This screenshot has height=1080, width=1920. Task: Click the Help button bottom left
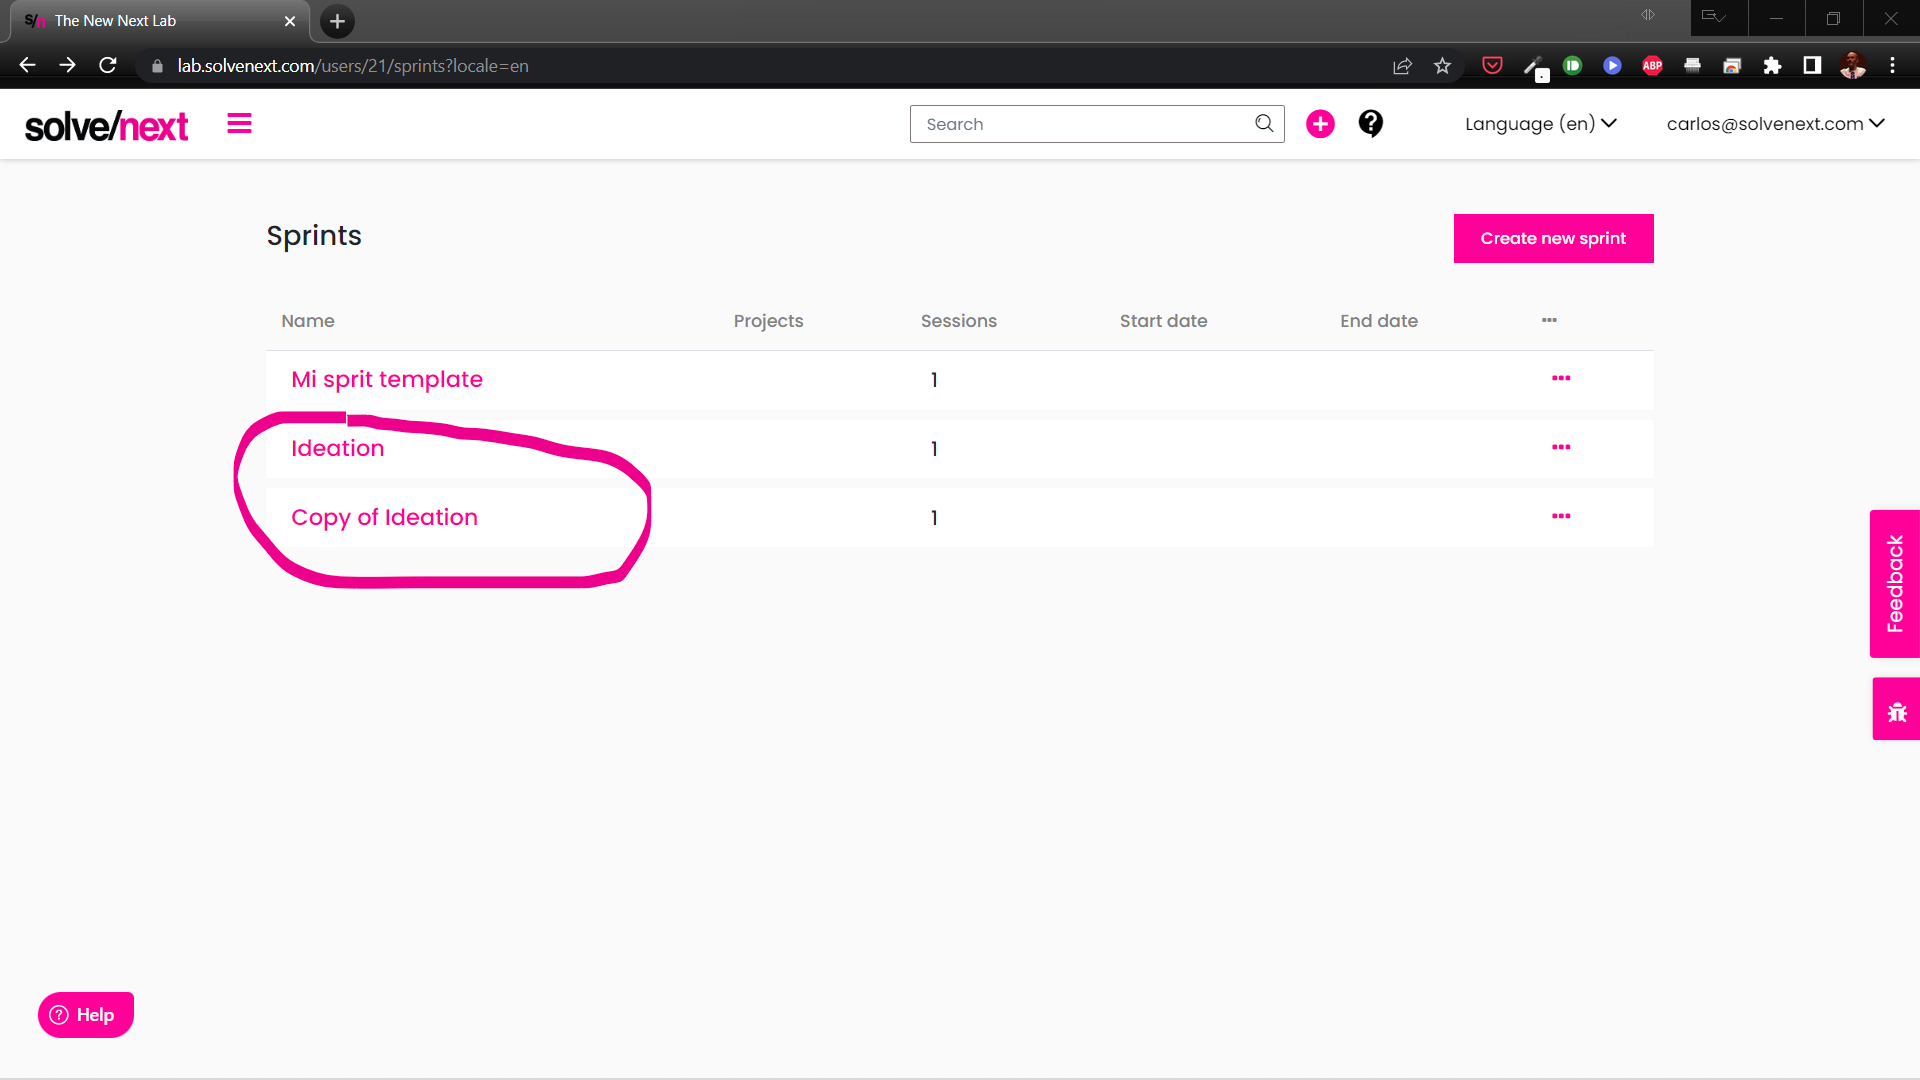86,1015
